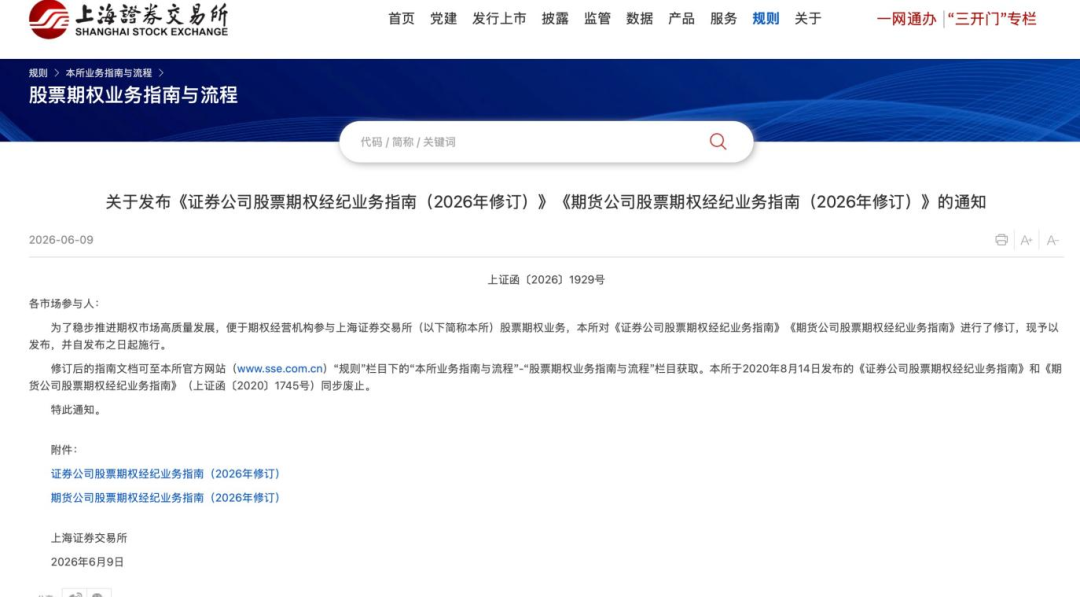Open the 披露 menu item
The height and width of the screenshot is (597, 1080).
(x=555, y=19)
